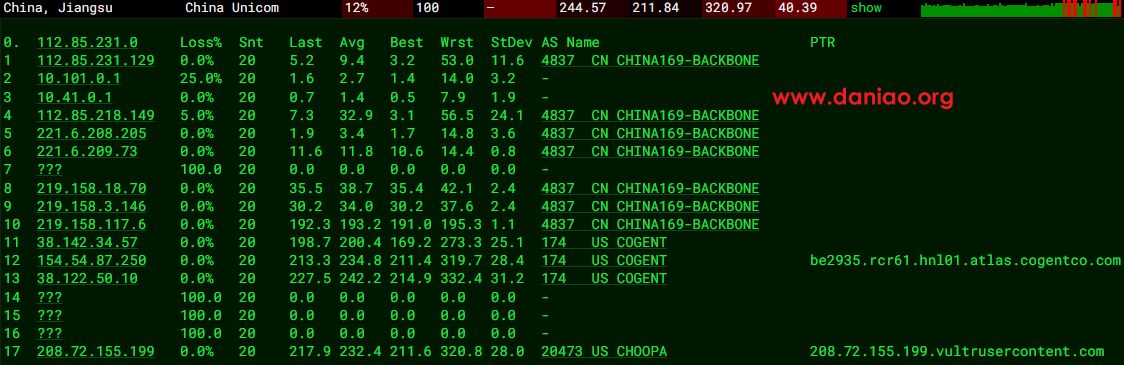This screenshot has height=365, width=1124.
Task: Click the Wrst column header
Action: [457, 42]
